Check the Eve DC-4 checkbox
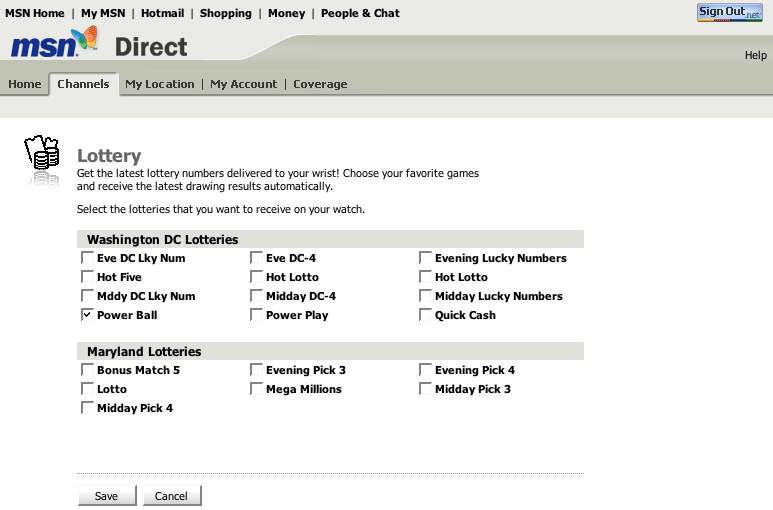This screenshot has height=510, width=773. tap(256, 258)
